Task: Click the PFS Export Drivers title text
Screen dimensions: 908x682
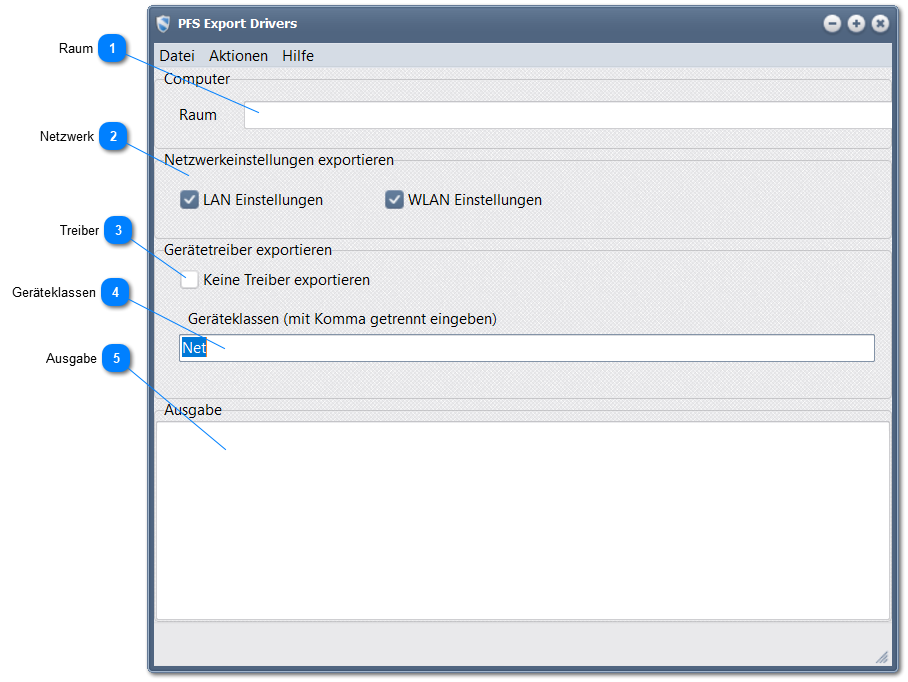Action: coord(237,24)
